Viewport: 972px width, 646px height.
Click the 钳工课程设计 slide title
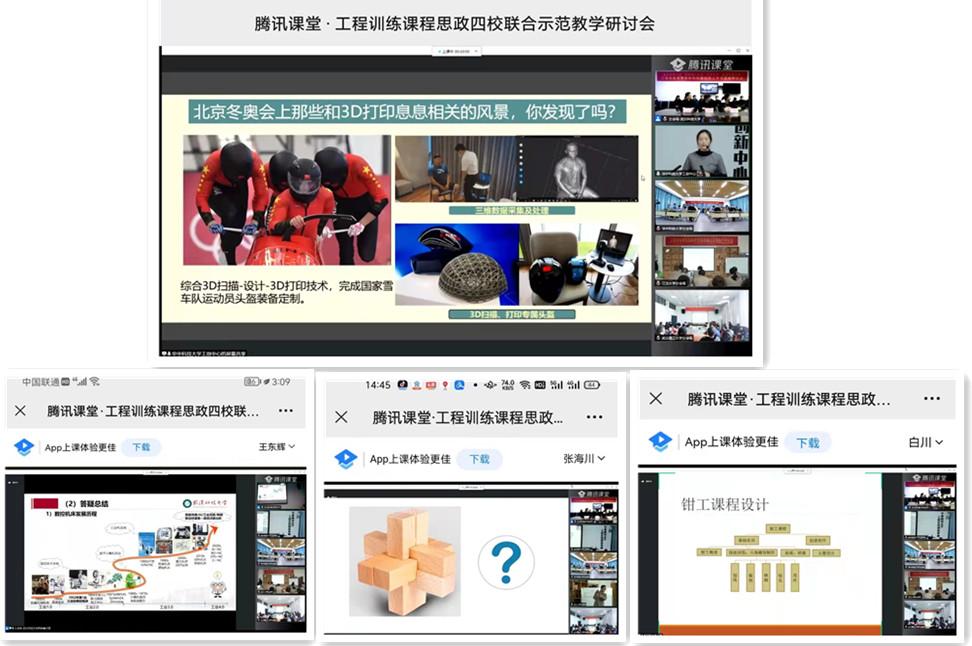coord(725,503)
